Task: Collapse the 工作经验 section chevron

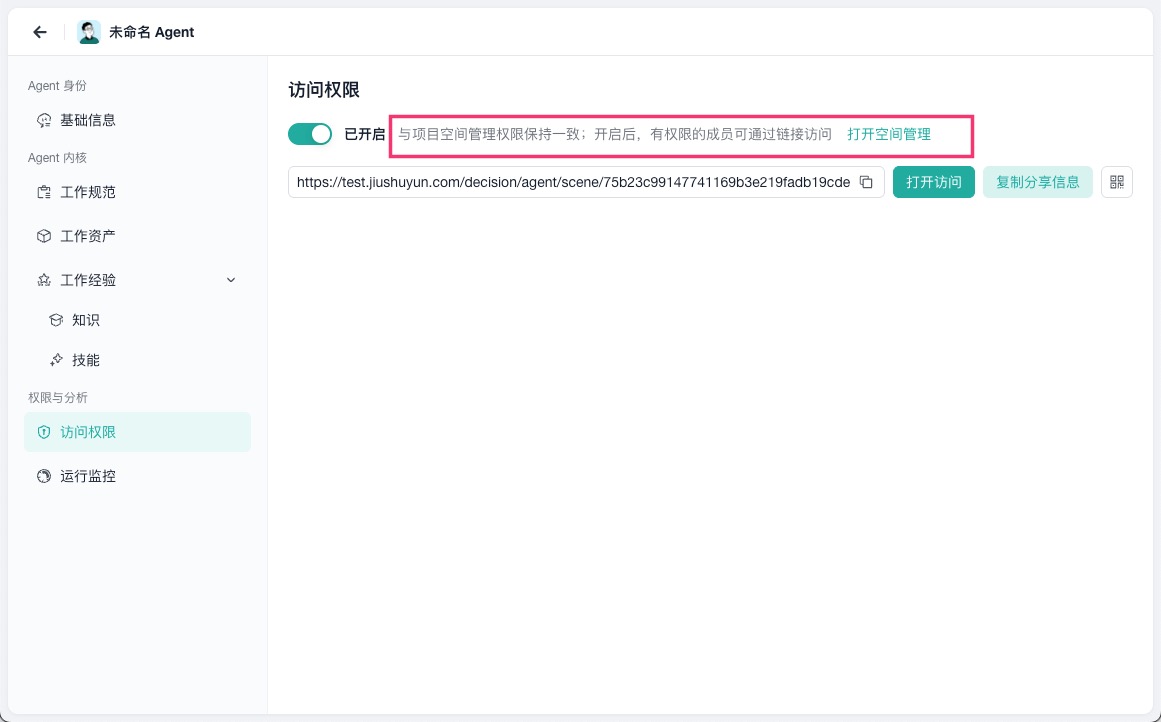Action: tap(231, 280)
